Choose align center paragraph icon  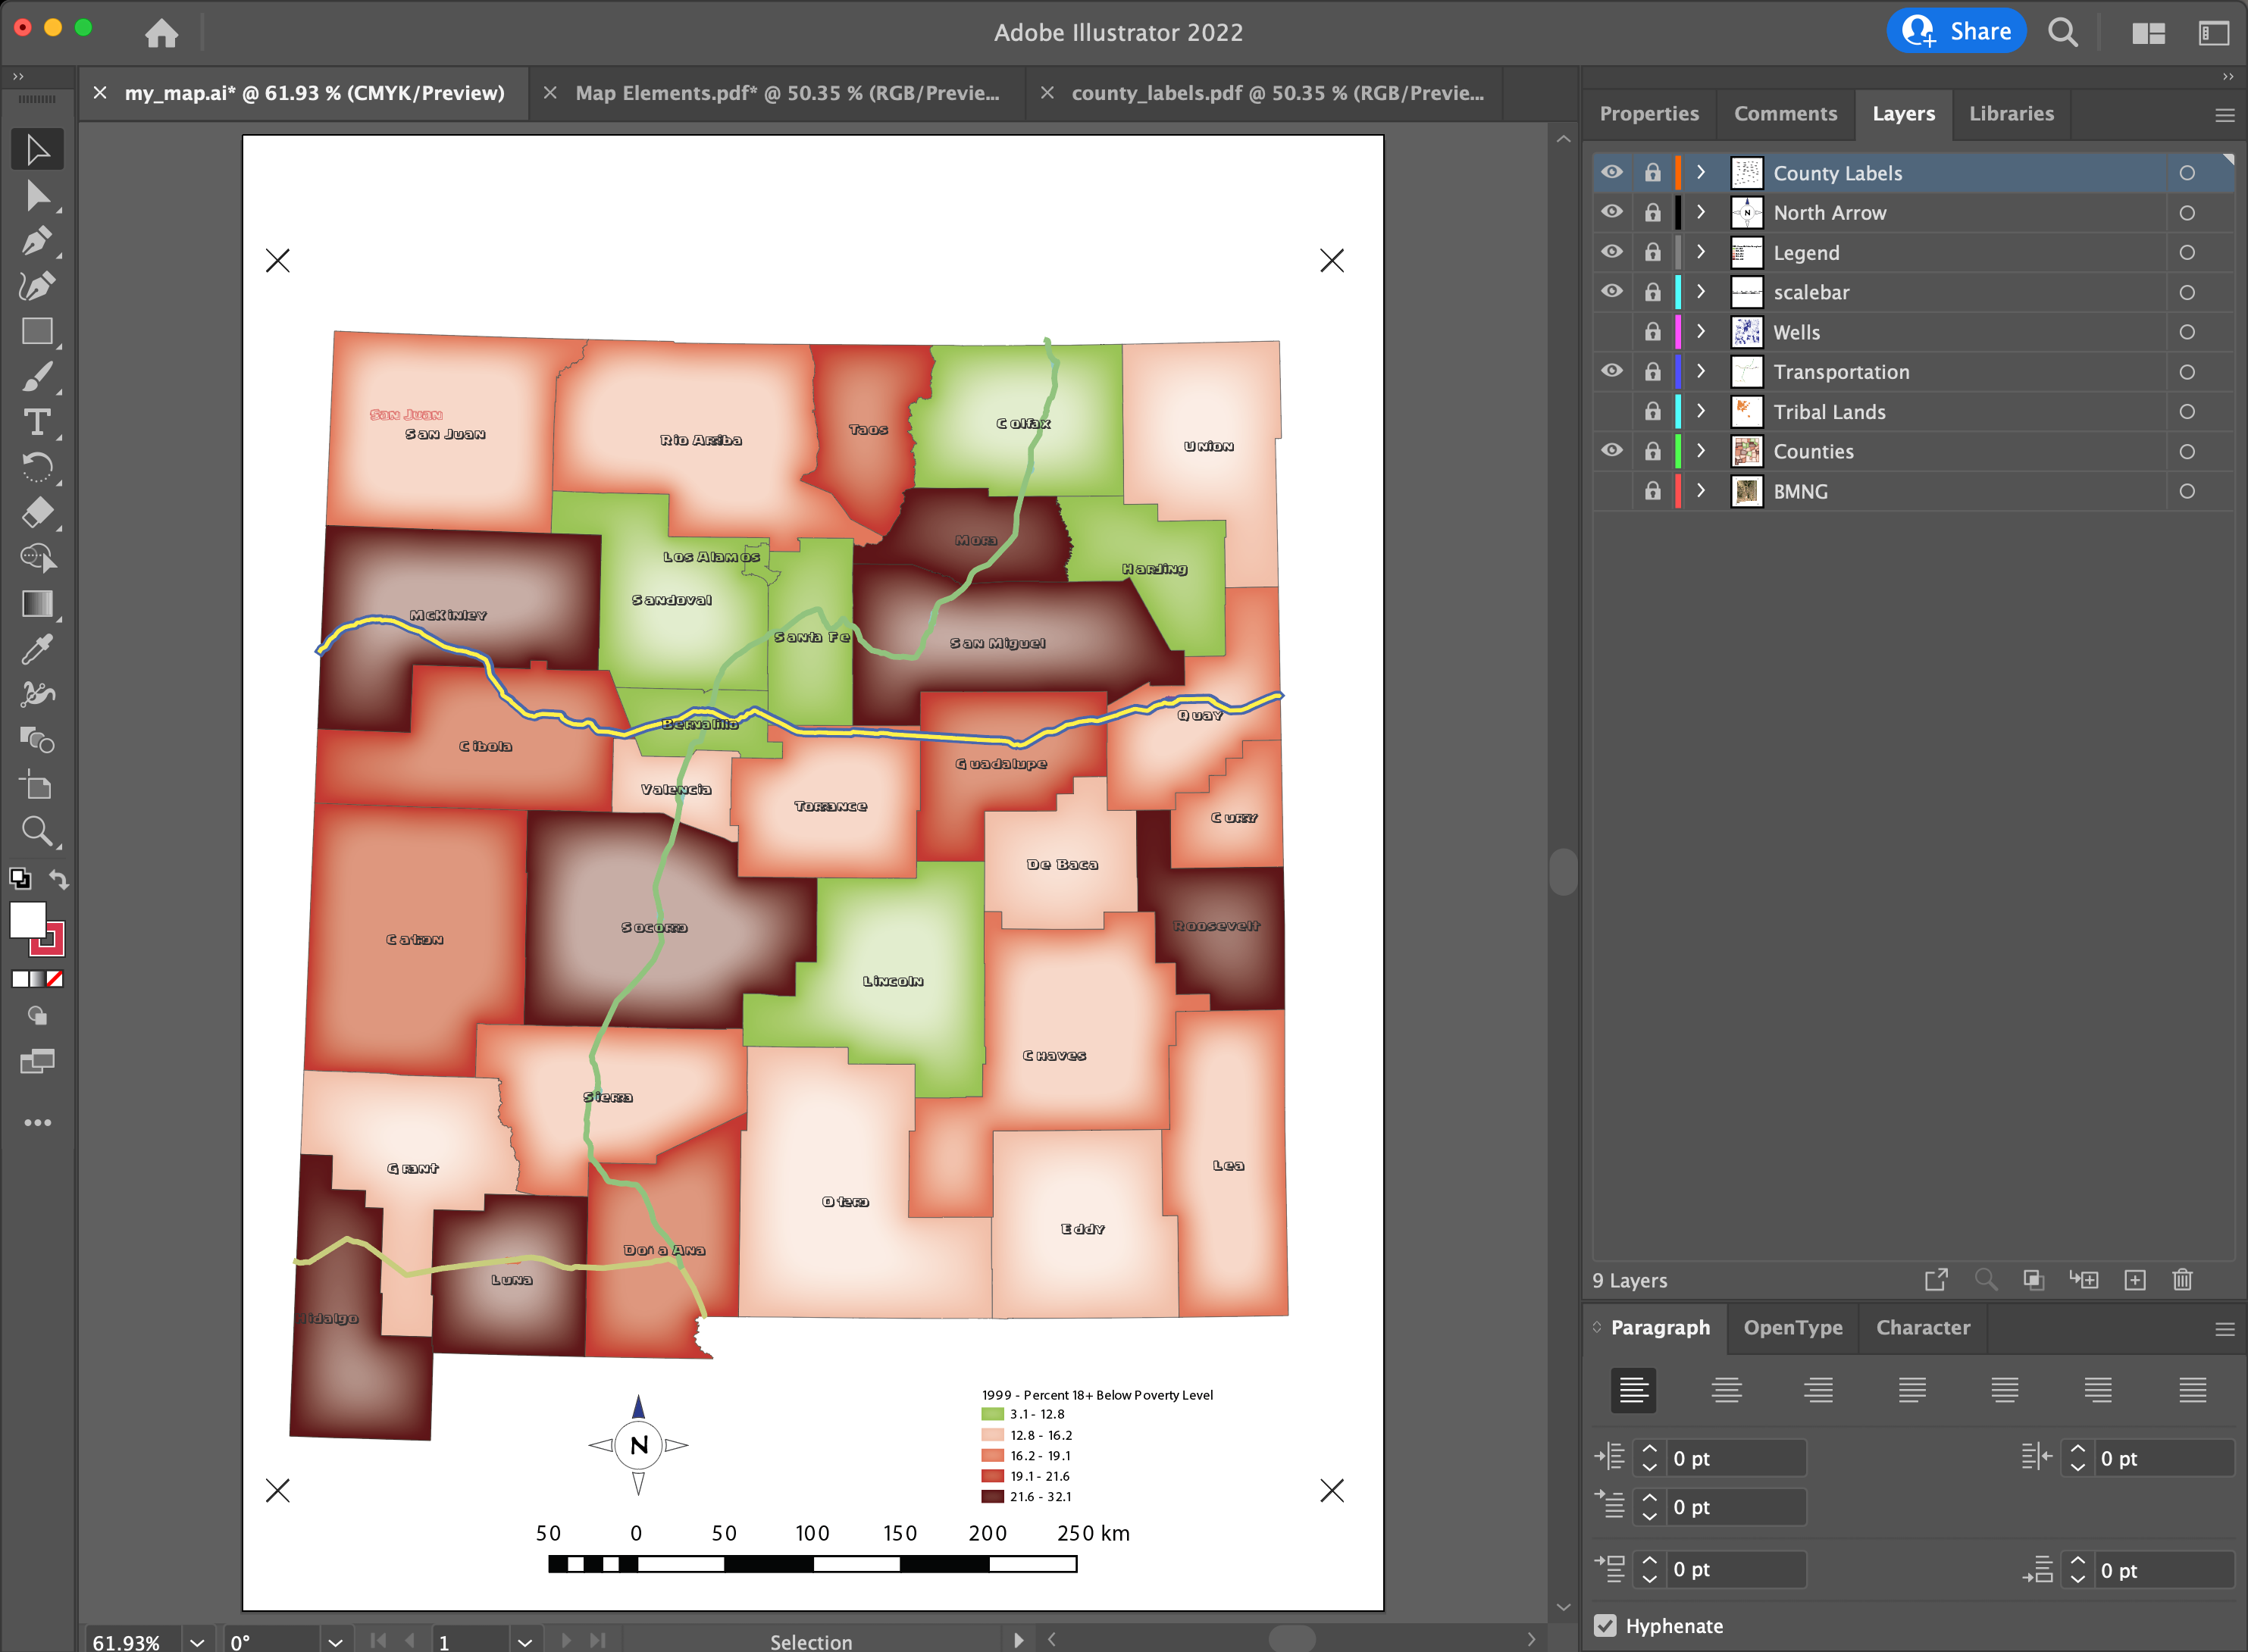[1726, 1390]
